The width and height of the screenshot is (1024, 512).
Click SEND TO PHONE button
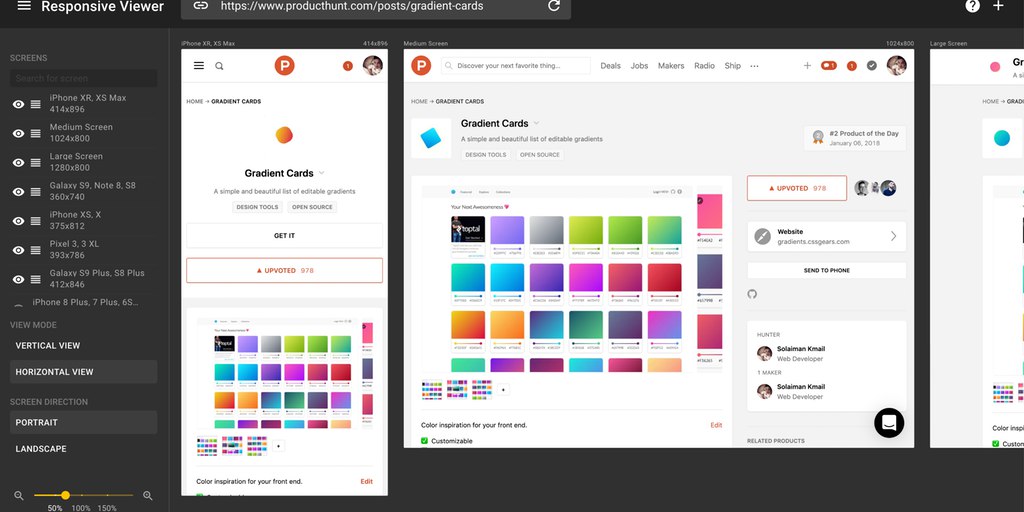[x=827, y=270]
